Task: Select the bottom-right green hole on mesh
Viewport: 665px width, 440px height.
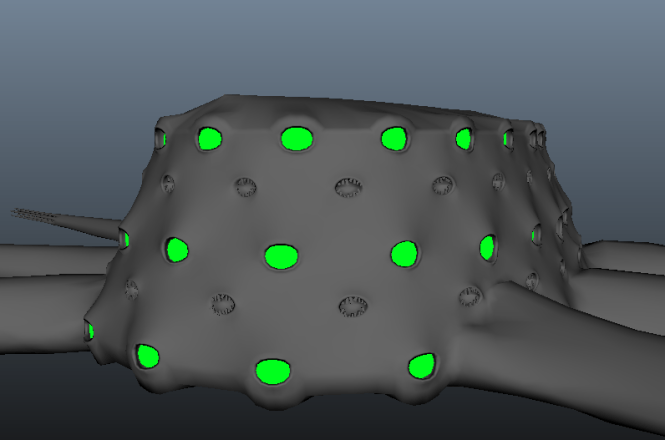Action: coord(421,366)
